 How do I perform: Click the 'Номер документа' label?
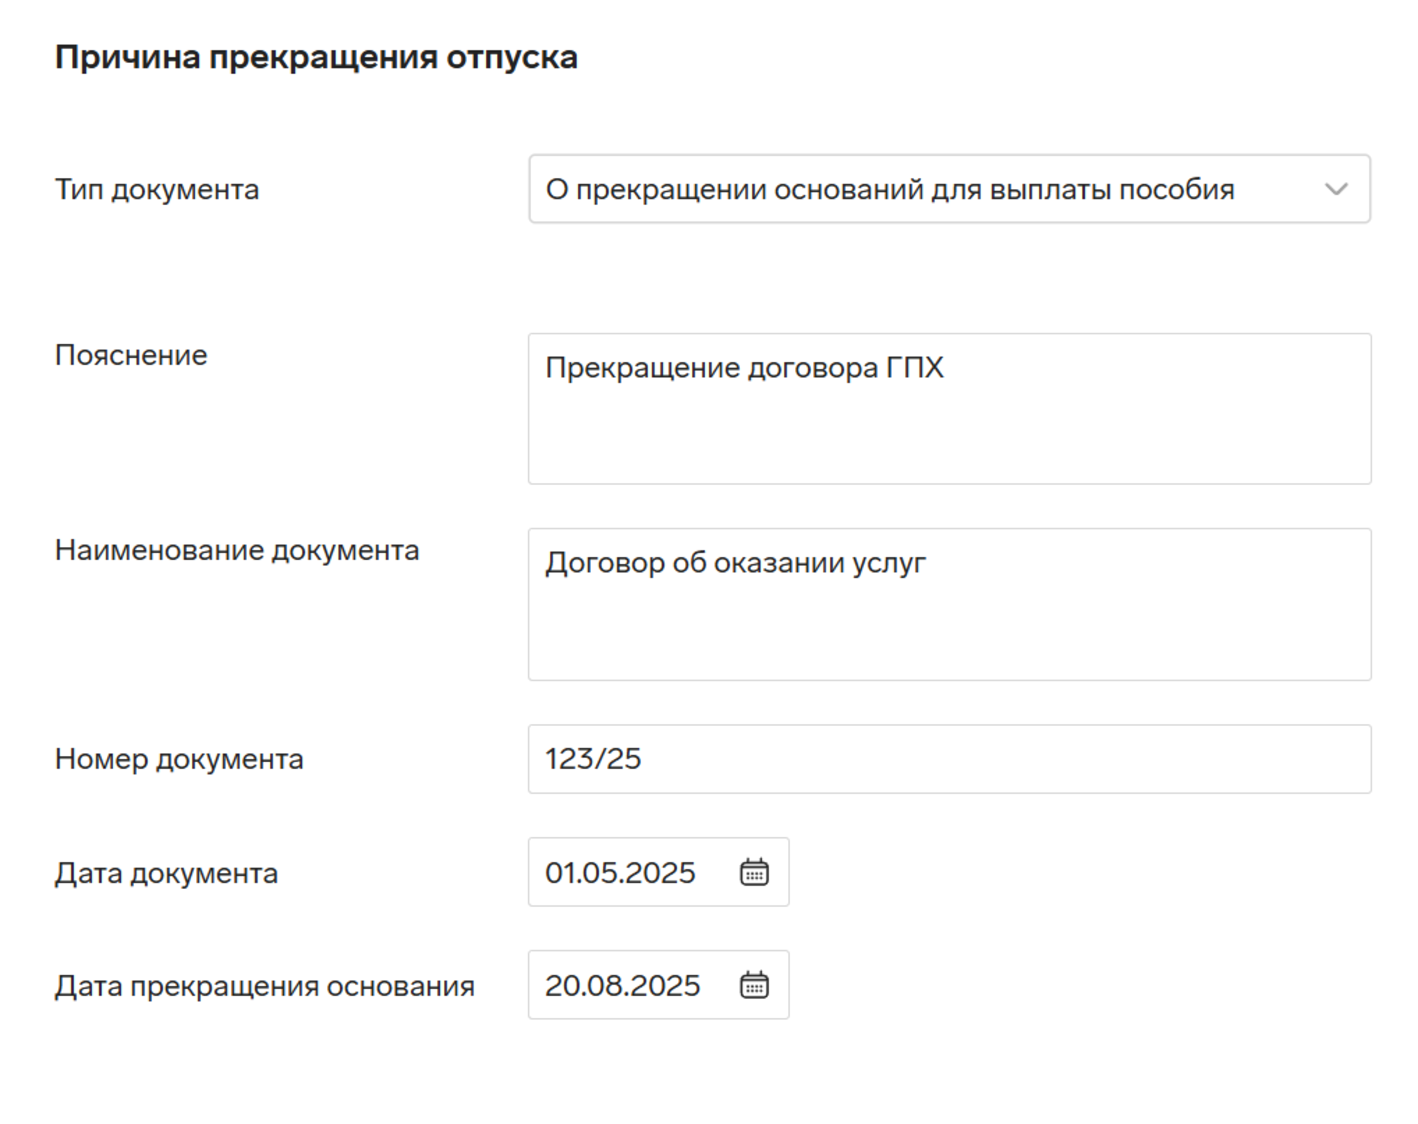(179, 759)
